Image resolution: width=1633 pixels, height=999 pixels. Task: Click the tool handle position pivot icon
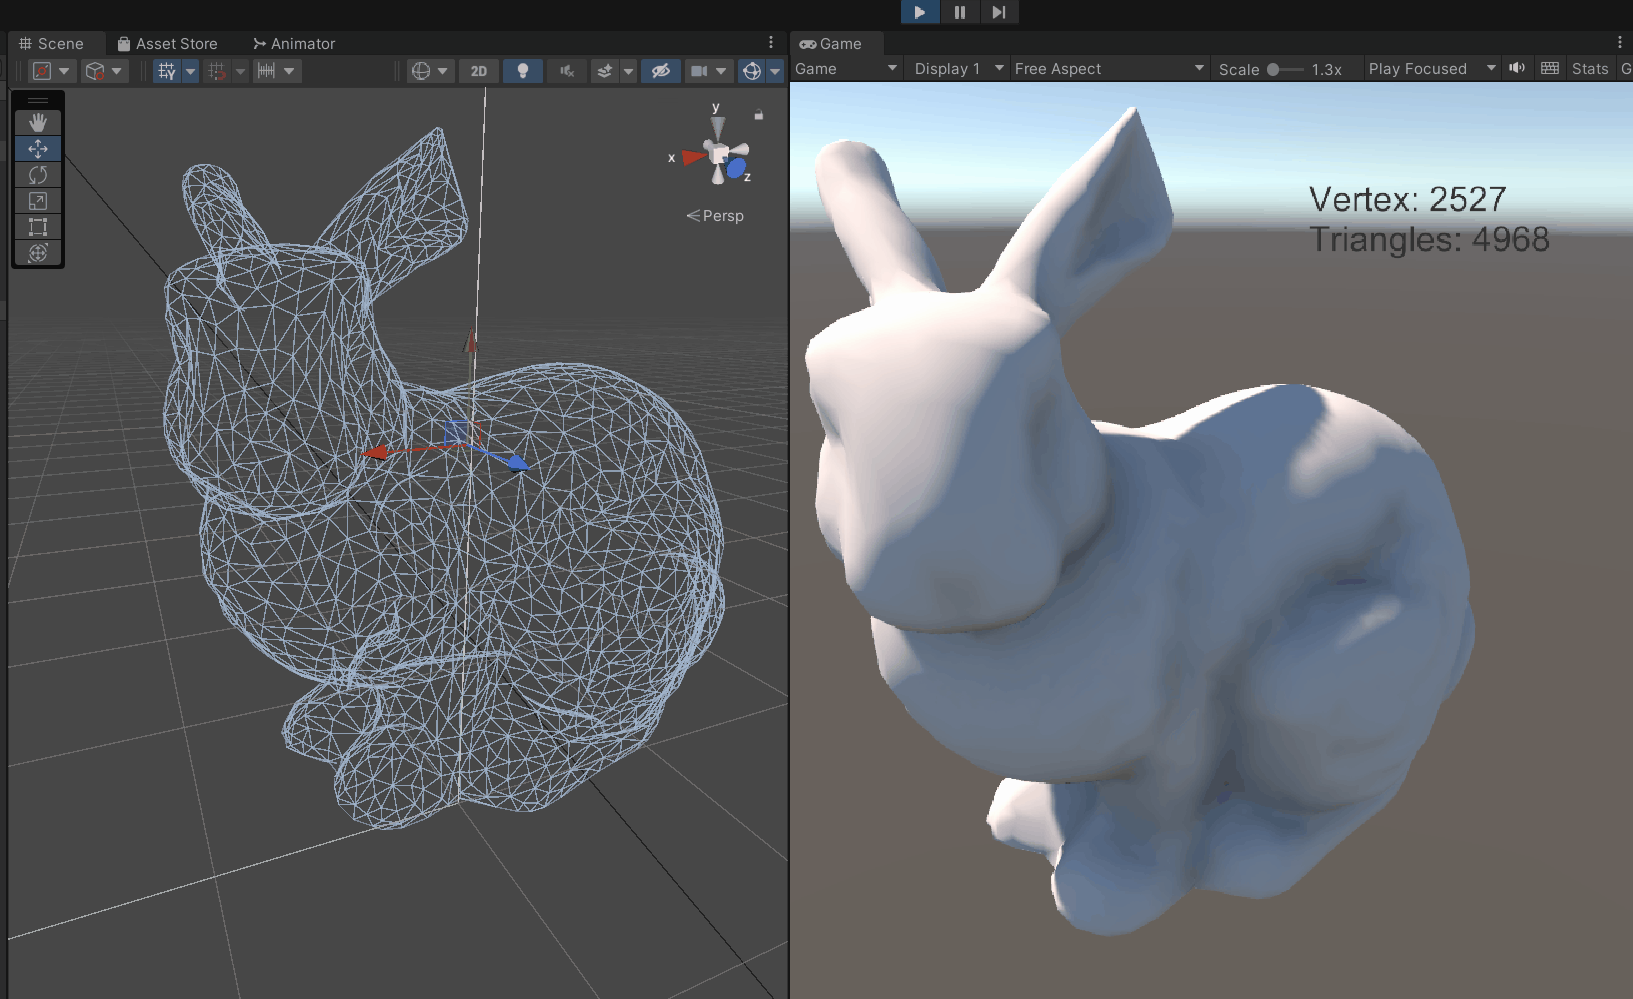pyautogui.click(x=42, y=71)
